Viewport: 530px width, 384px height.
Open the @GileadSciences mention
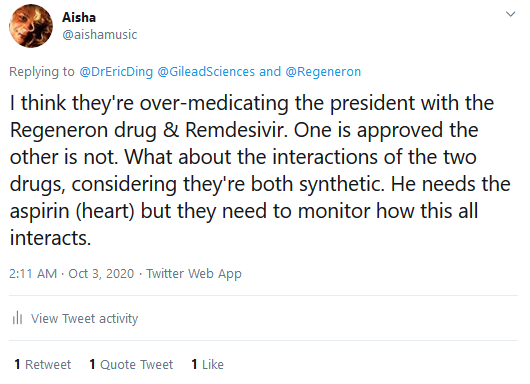(206, 72)
